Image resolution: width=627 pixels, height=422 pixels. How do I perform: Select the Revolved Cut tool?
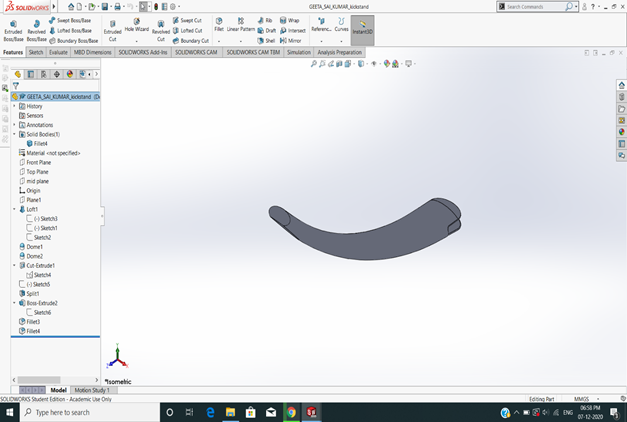(161, 31)
